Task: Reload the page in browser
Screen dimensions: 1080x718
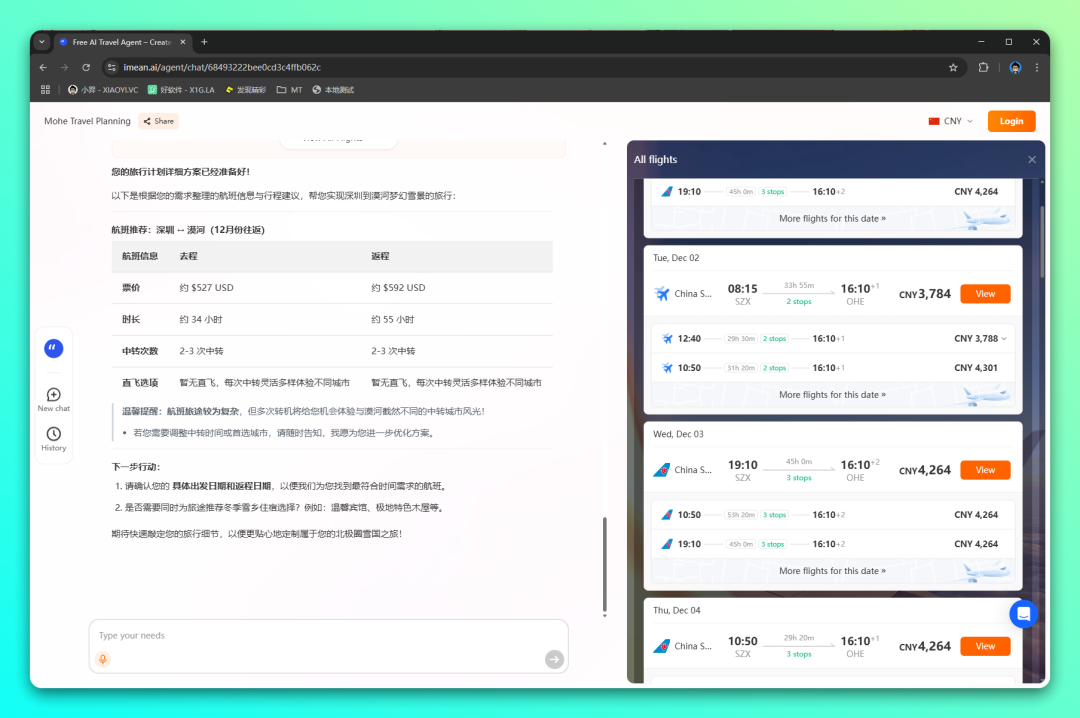Action: tap(86, 67)
